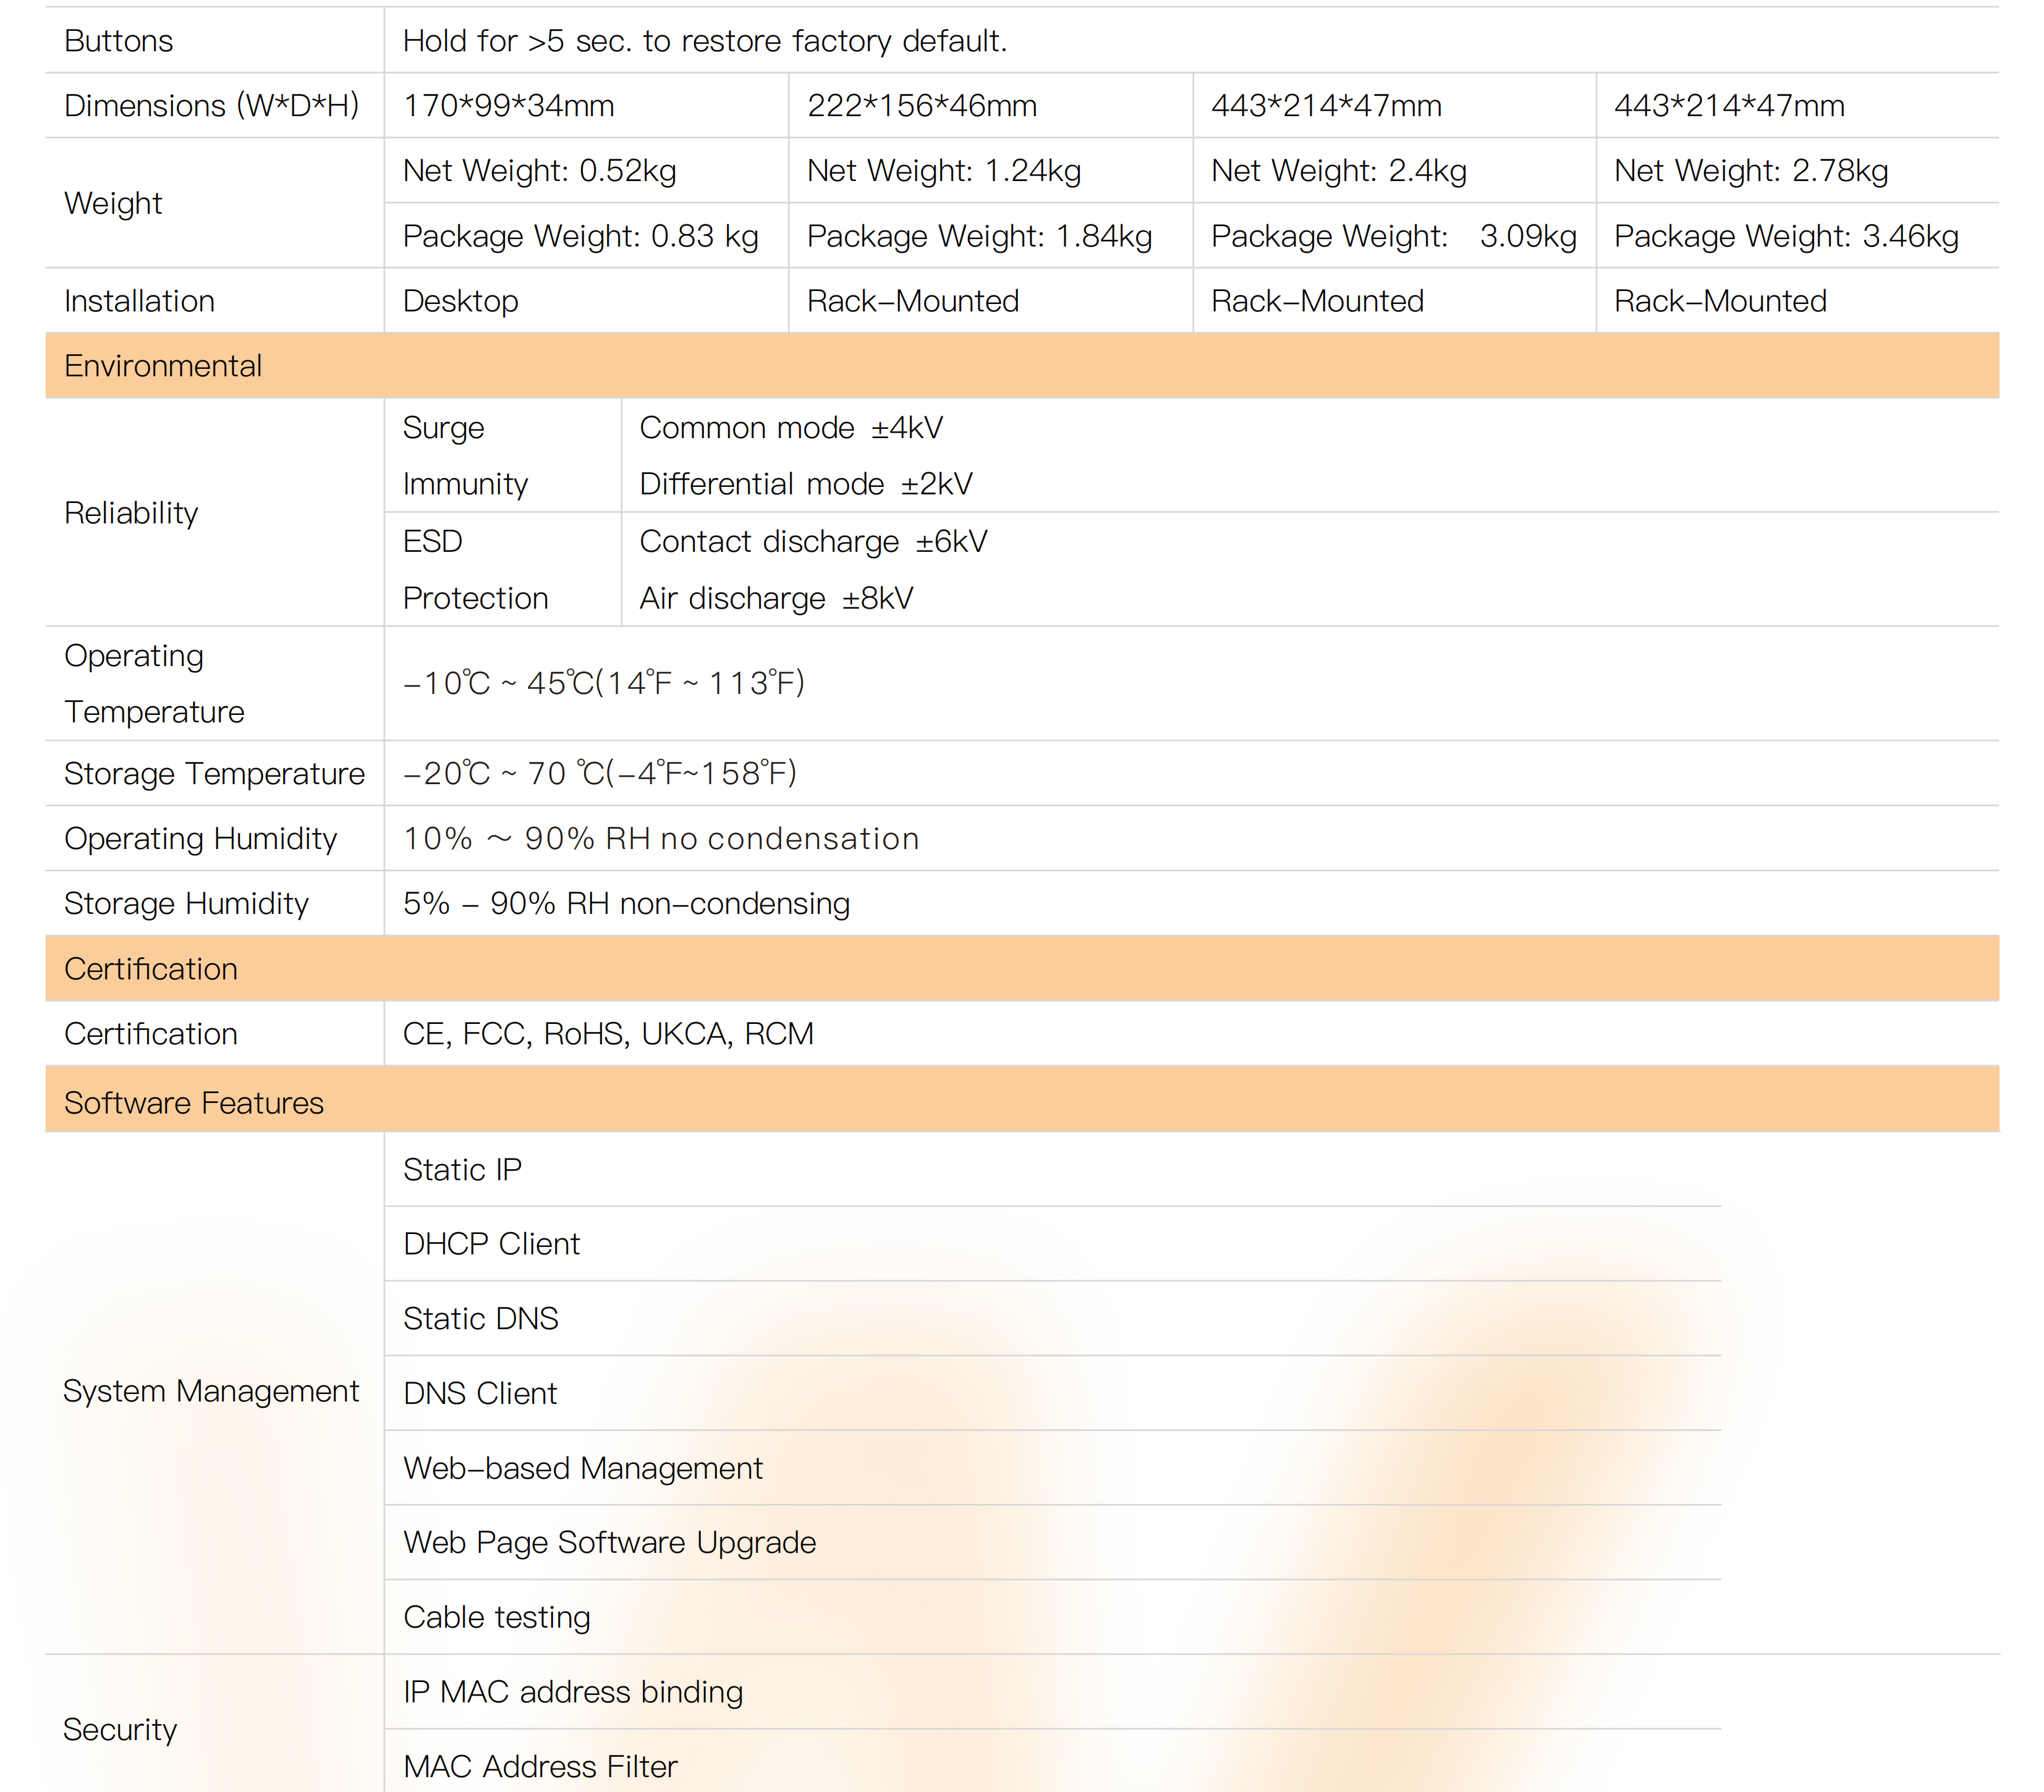Click the Static DNS entry
The height and width of the screenshot is (1792, 2044).
480,1319
